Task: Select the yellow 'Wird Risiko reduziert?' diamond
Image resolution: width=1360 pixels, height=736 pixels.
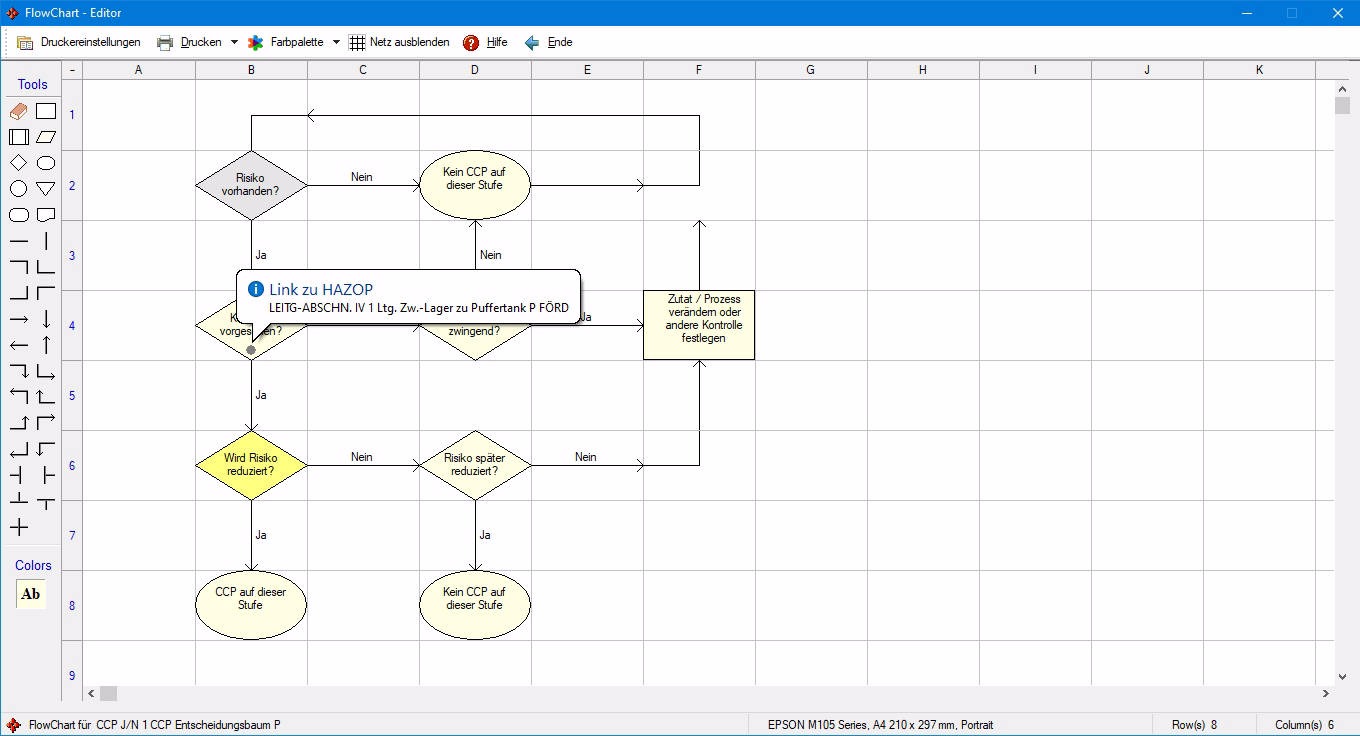Action: pyautogui.click(x=251, y=465)
